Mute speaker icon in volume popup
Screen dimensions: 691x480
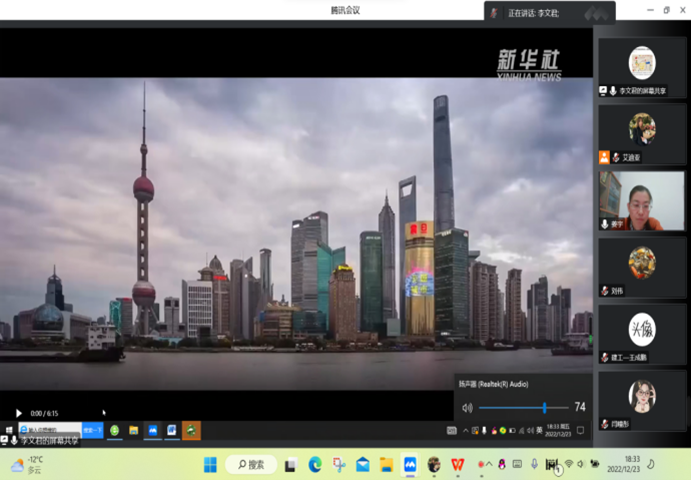(467, 408)
